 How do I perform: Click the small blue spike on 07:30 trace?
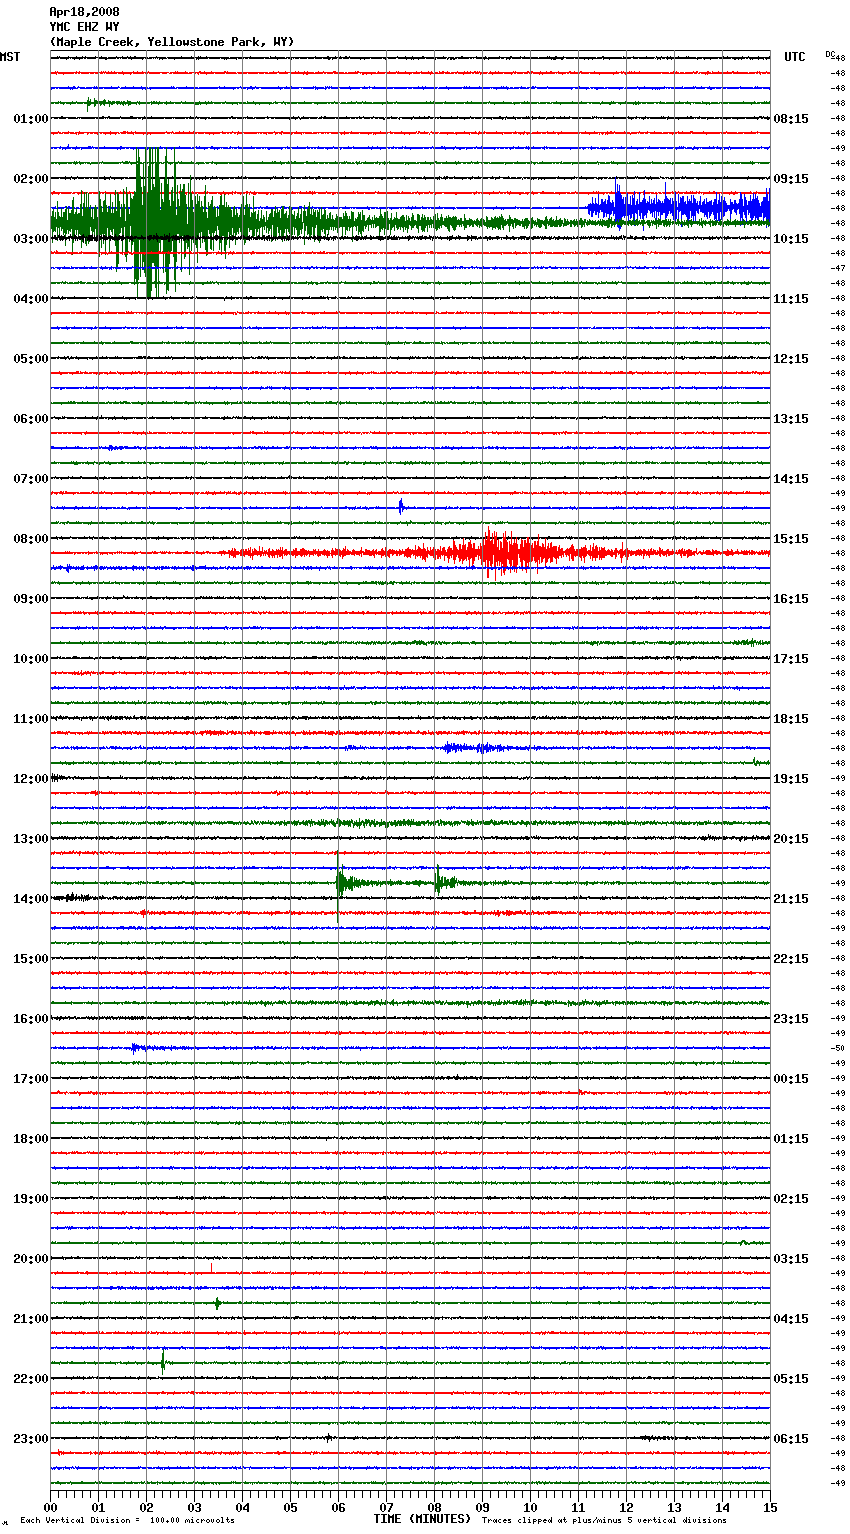click(x=401, y=507)
